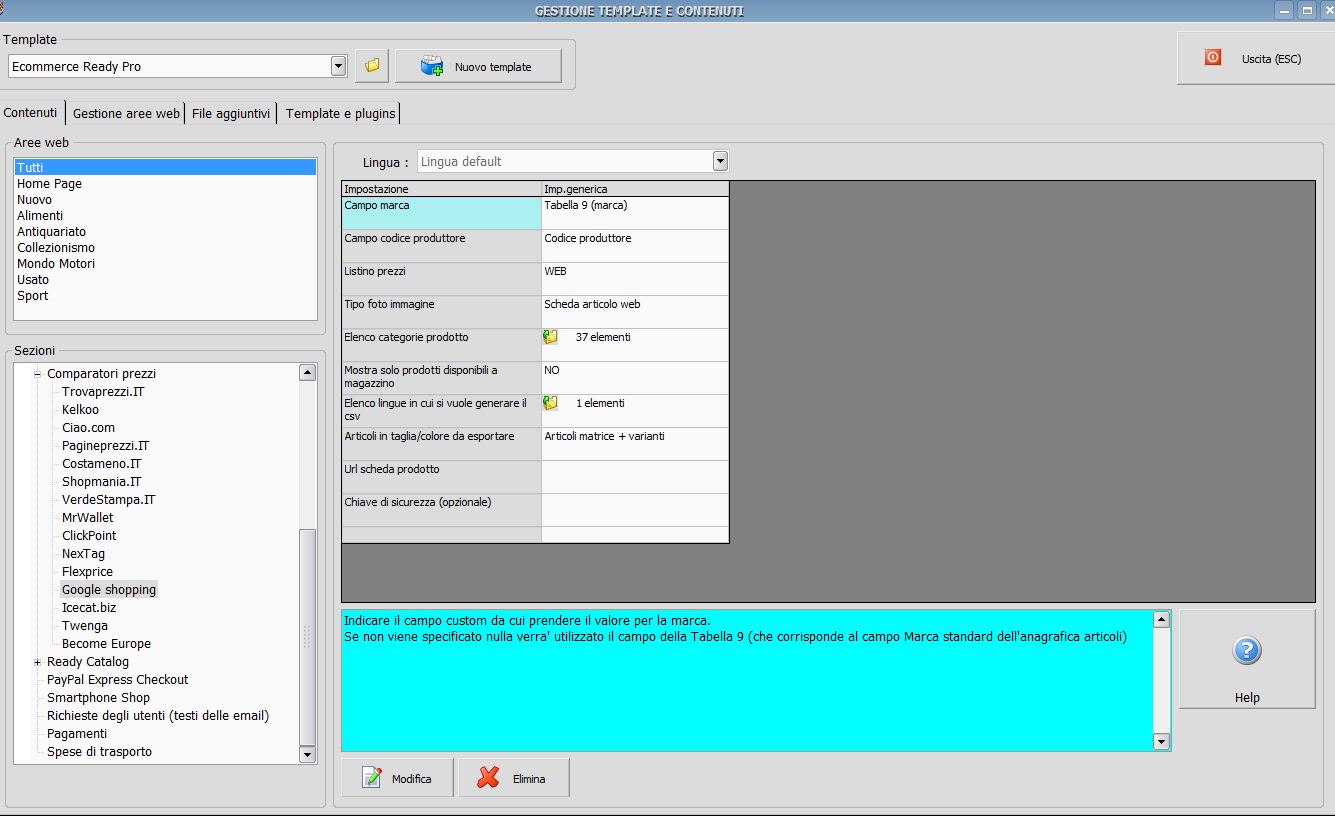Click the description box scroll-down arrow
The image size is (1335, 816).
coord(1161,742)
